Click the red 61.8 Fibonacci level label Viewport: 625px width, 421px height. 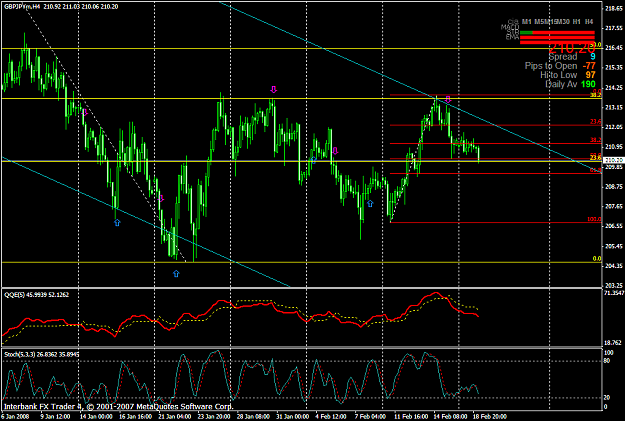click(x=596, y=170)
